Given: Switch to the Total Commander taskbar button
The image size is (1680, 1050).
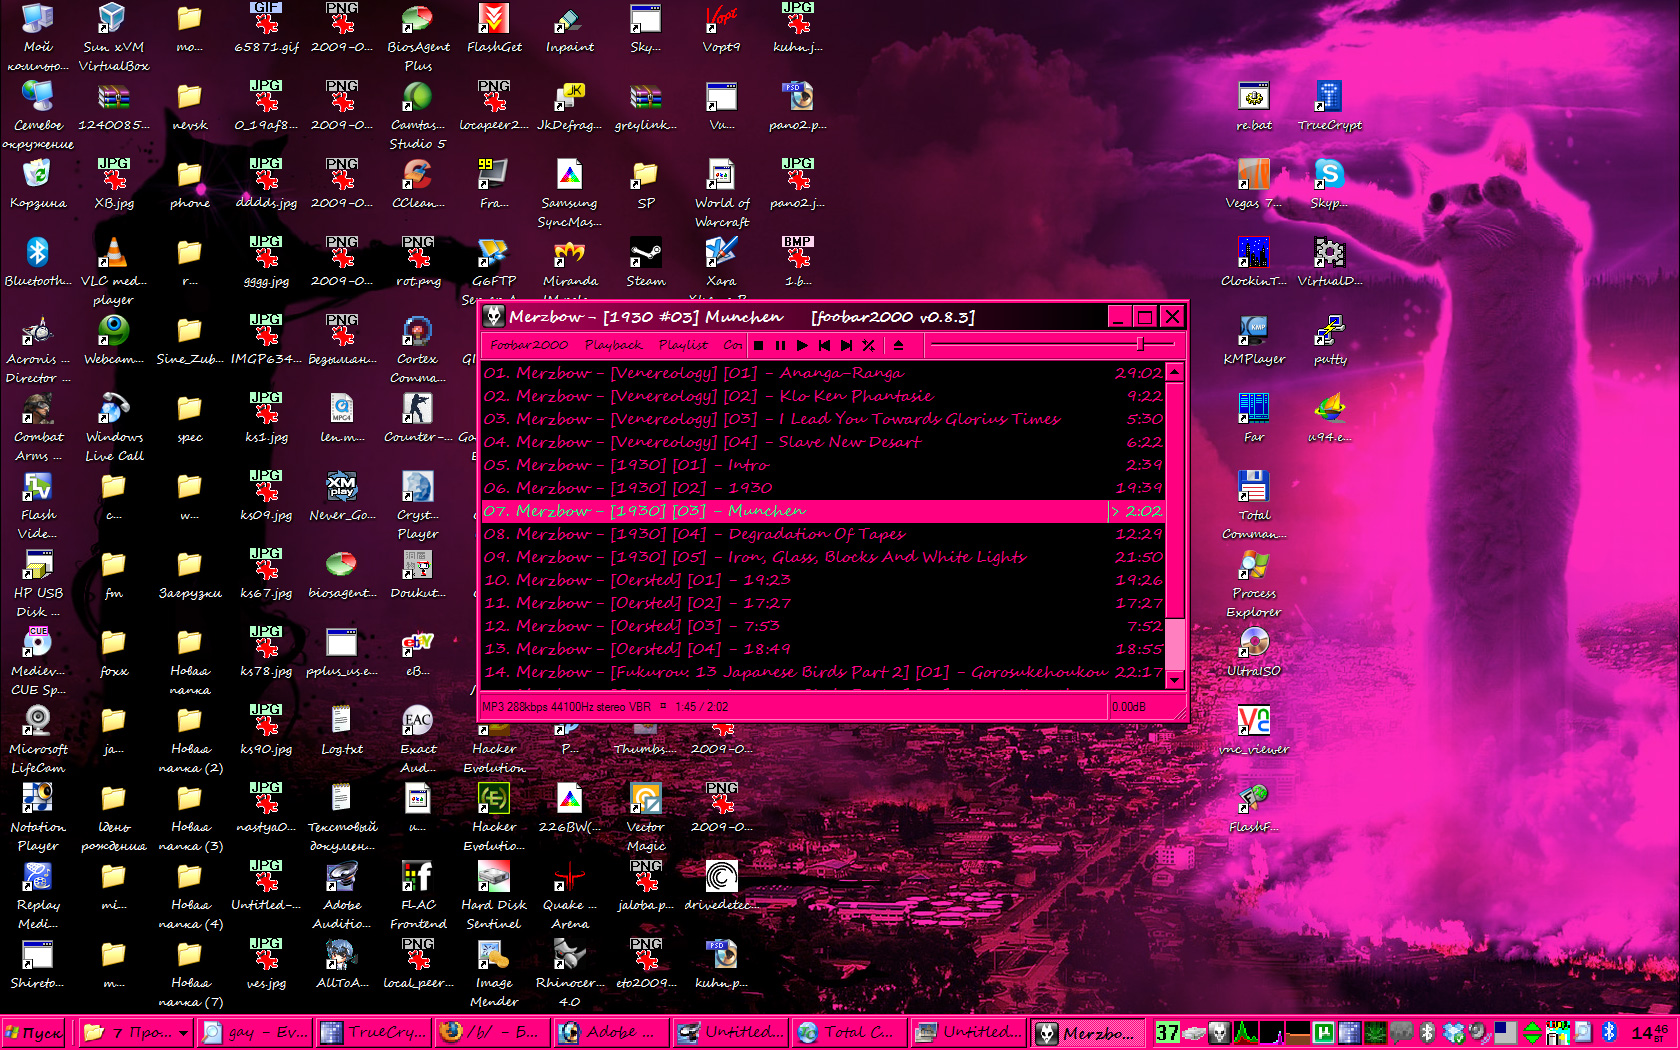Looking at the screenshot, I should point(850,1032).
